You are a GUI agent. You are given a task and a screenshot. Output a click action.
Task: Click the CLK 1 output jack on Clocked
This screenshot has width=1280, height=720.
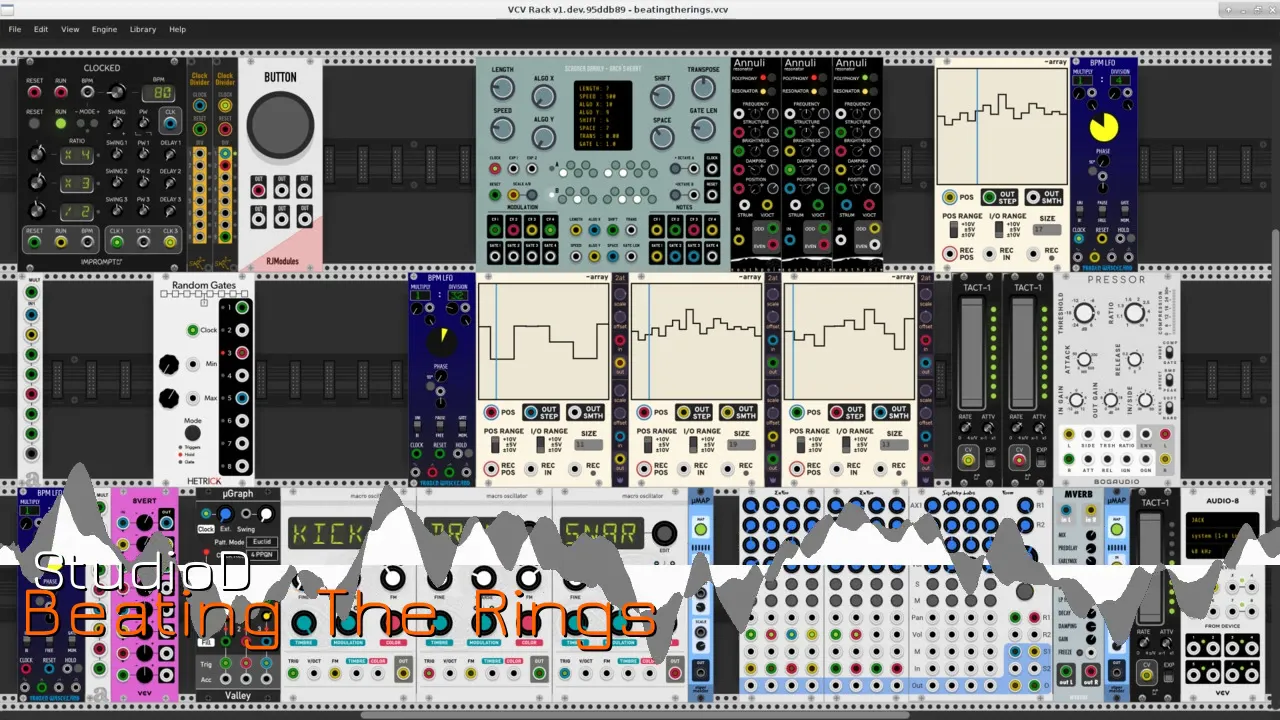pos(116,240)
